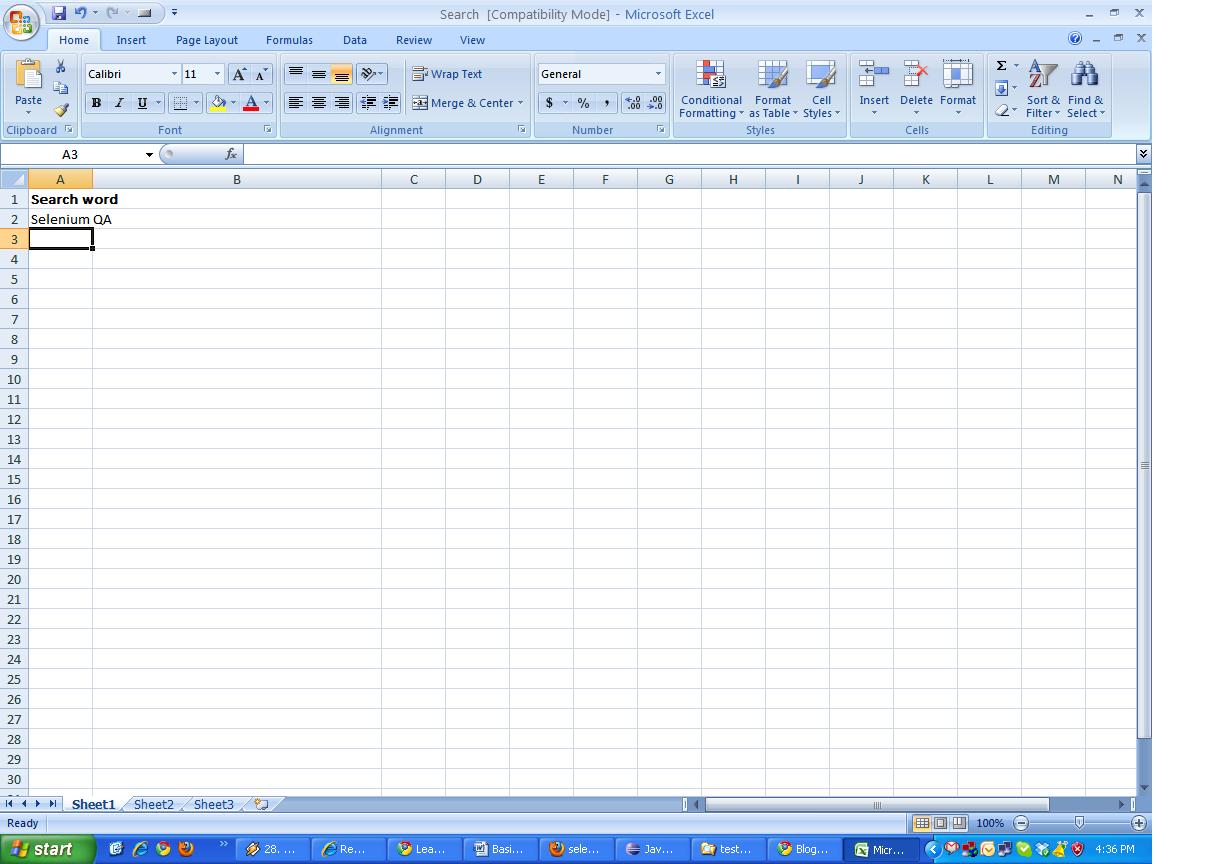Screen dimensions: 1218x864
Task: Open Find & Select
Action: [x=1085, y=90]
